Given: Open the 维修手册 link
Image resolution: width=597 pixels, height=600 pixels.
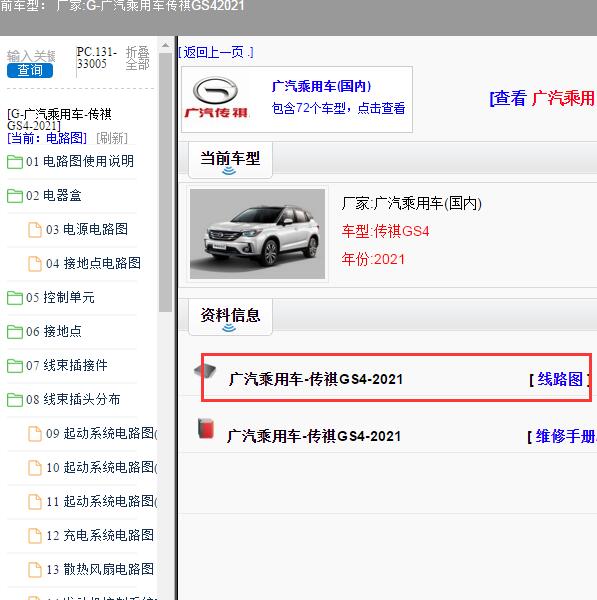Looking at the screenshot, I should 565,436.
